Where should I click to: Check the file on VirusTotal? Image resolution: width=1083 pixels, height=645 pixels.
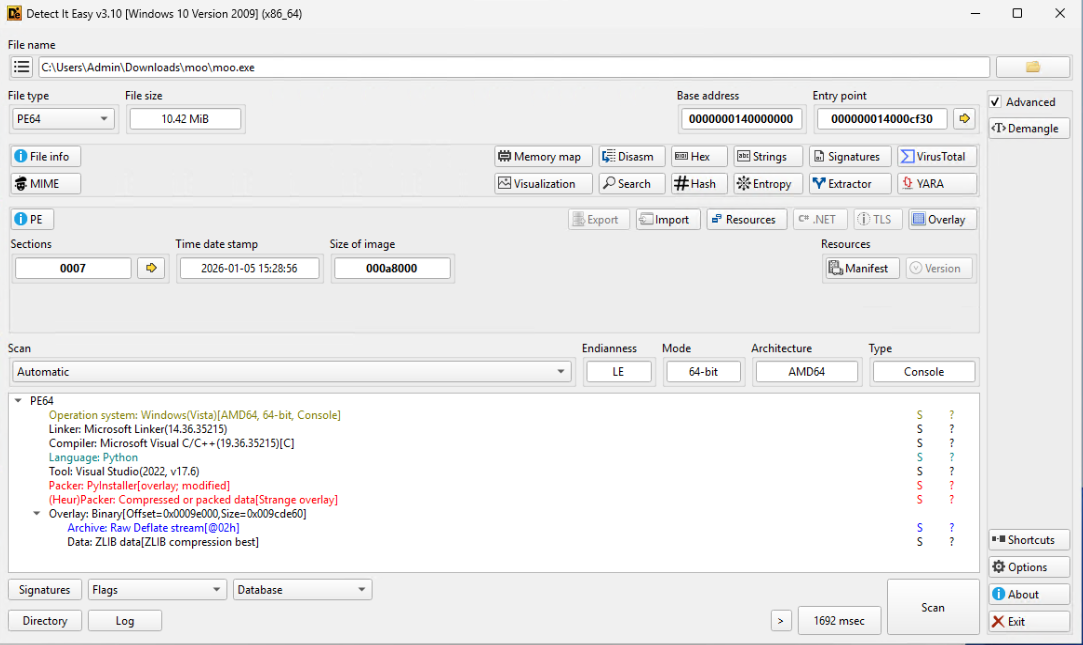936,157
